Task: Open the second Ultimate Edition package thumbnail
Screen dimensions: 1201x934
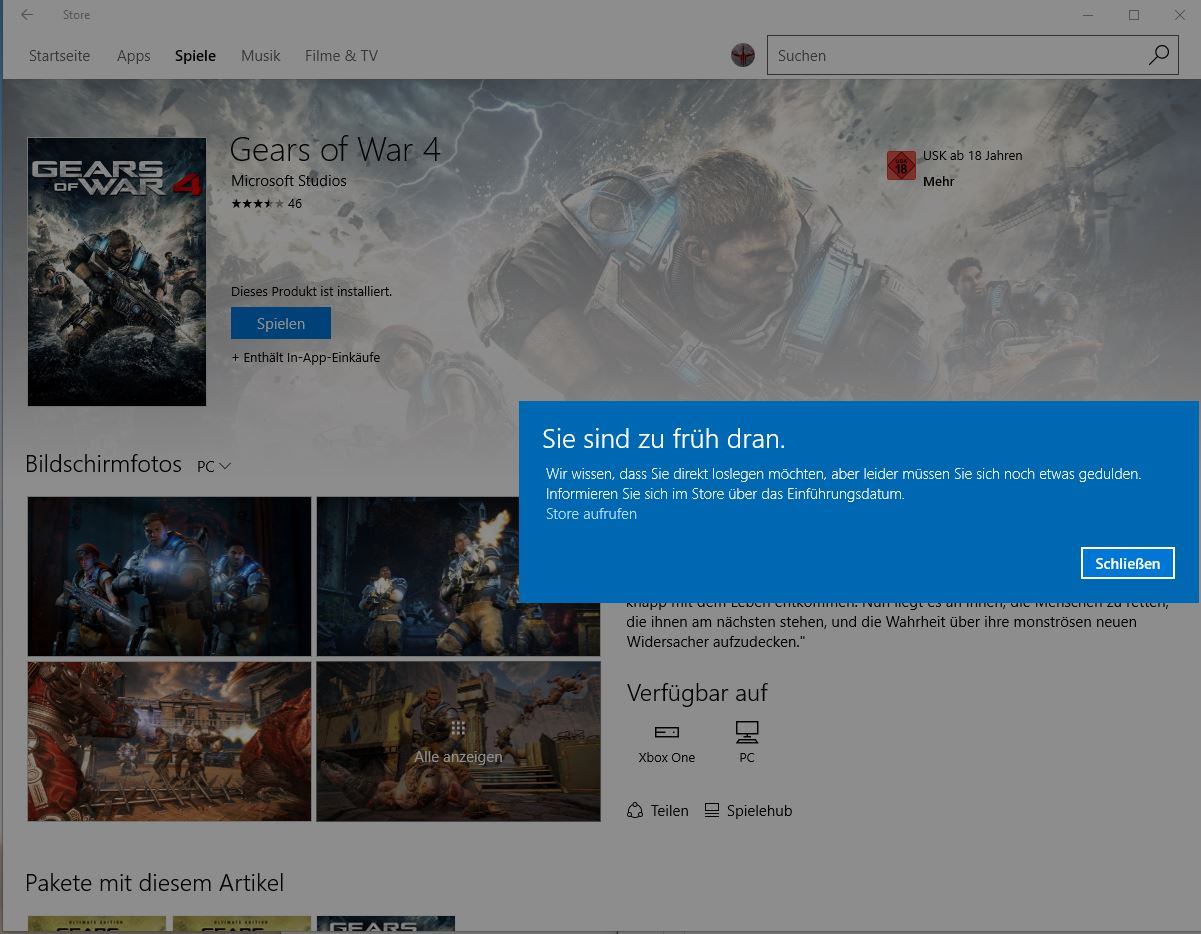Action: pos(241,924)
